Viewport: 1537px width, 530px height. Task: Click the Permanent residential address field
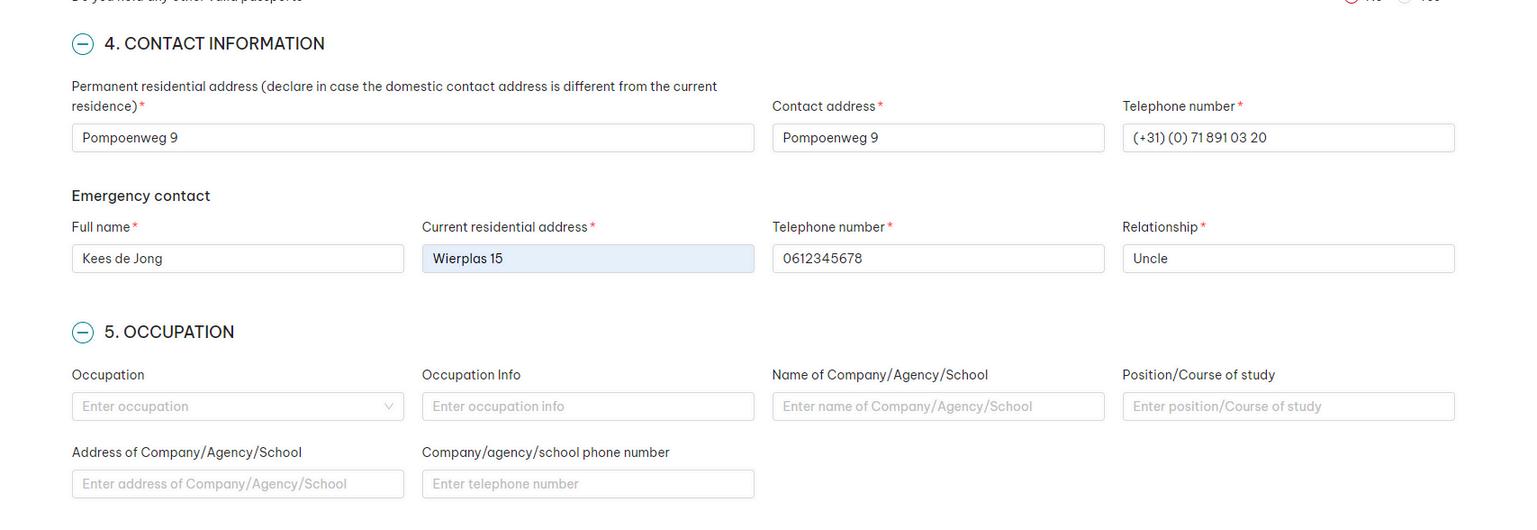(412, 138)
